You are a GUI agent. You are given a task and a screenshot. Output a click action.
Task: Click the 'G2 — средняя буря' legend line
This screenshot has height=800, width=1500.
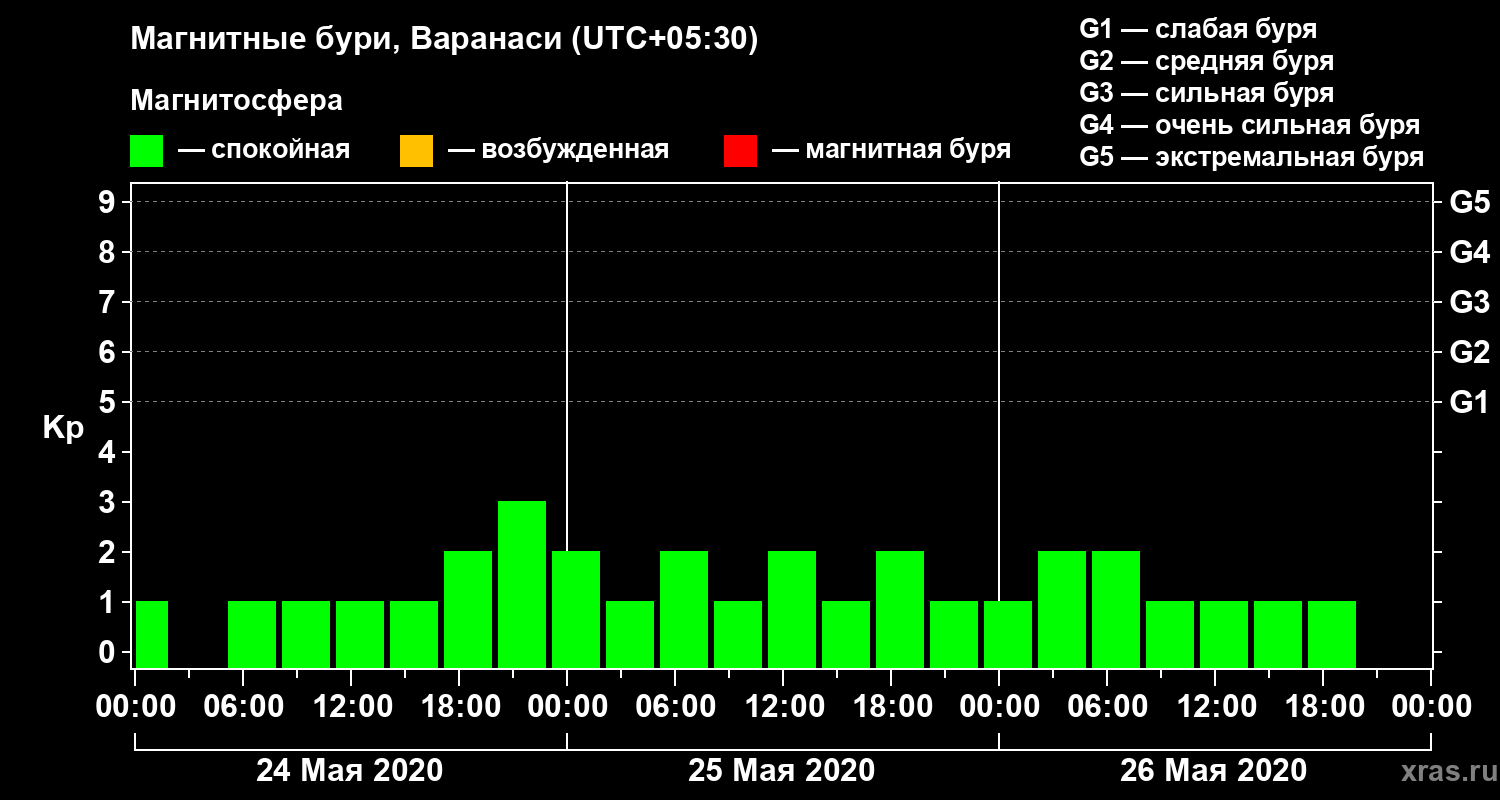pyautogui.click(x=1206, y=61)
